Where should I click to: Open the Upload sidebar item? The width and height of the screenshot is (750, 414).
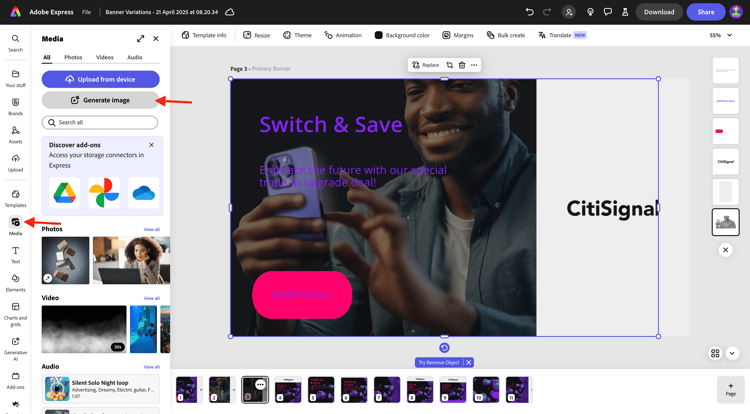pyautogui.click(x=15, y=163)
